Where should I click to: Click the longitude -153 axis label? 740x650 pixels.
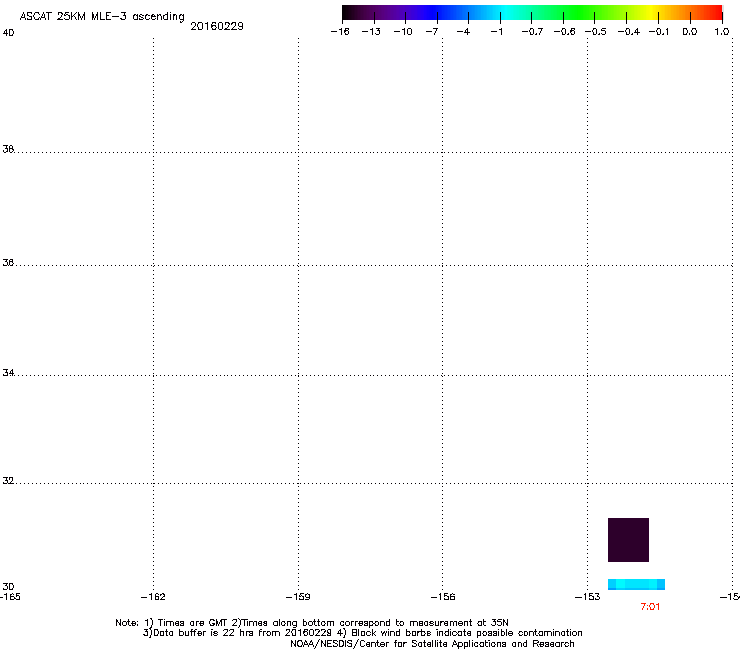coord(588,597)
